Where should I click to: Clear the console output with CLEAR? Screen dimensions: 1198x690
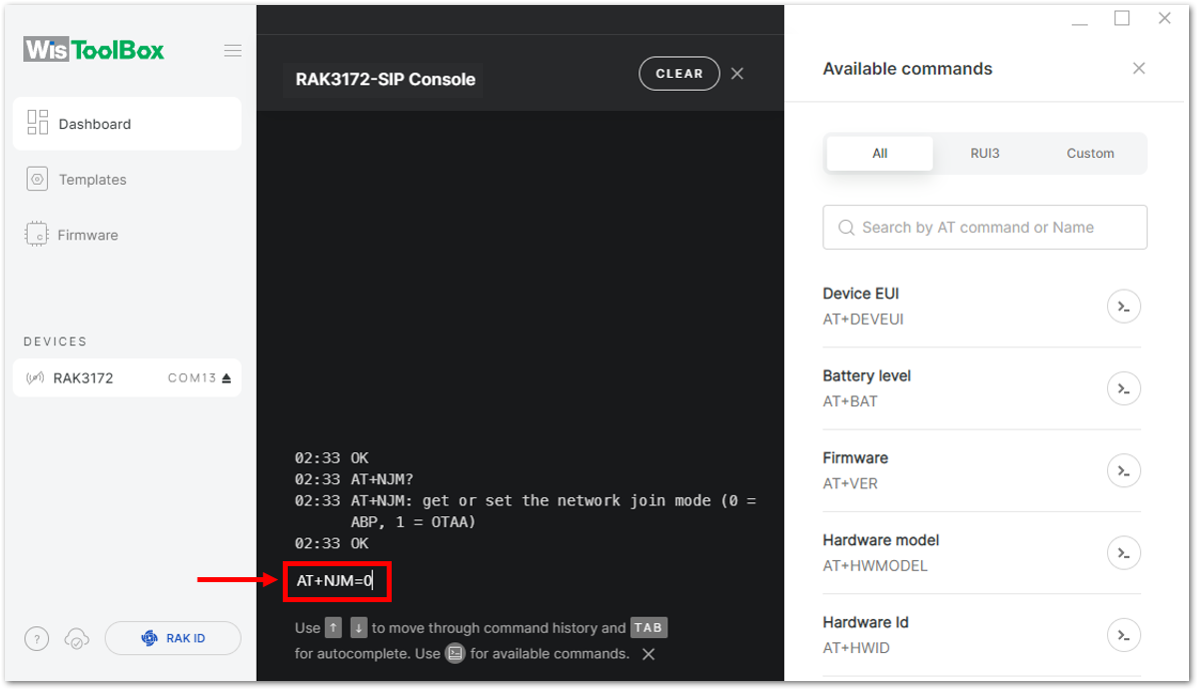pyautogui.click(x=678, y=73)
